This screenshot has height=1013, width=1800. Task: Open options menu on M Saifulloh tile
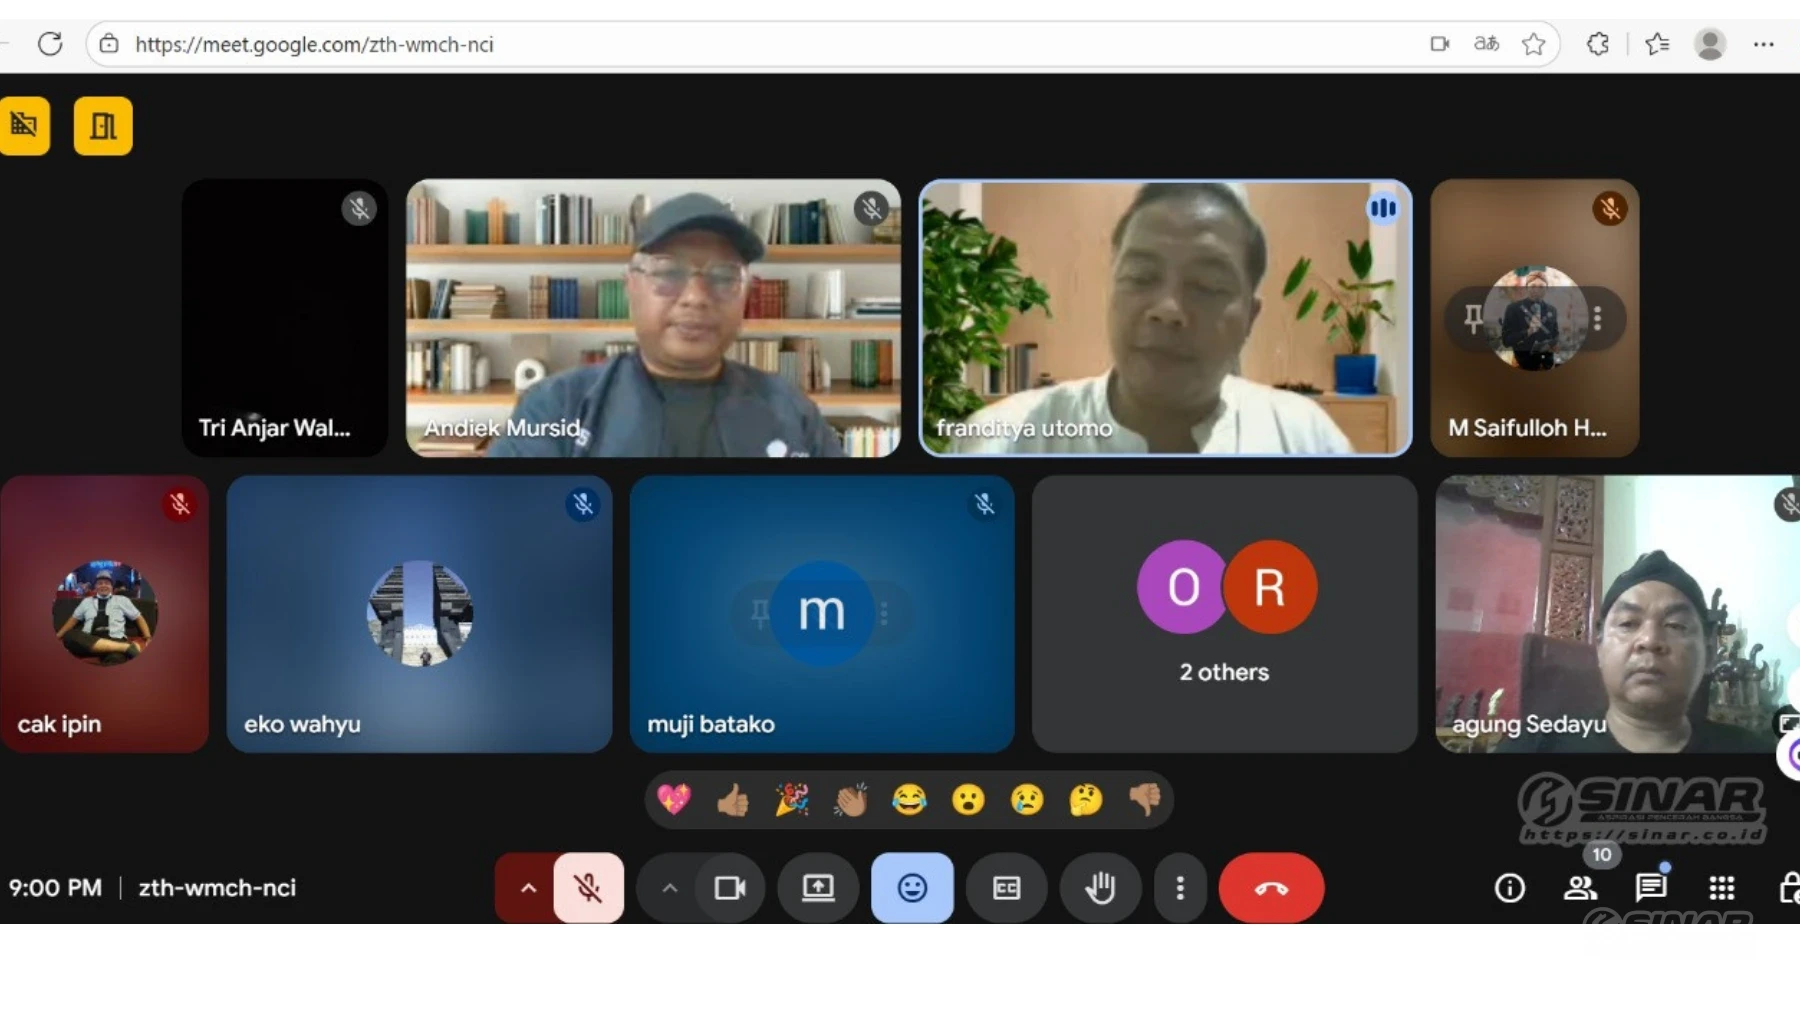click(1597, 319)
